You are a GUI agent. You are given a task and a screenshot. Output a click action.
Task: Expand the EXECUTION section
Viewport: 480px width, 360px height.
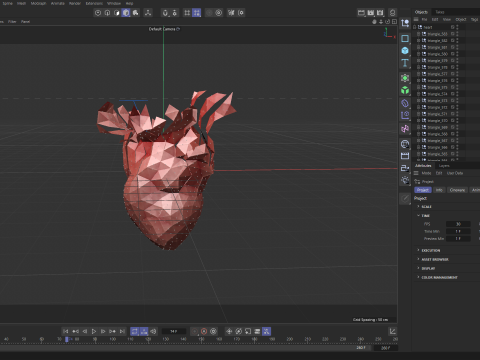pyautogui.click(x=418, y=250)
